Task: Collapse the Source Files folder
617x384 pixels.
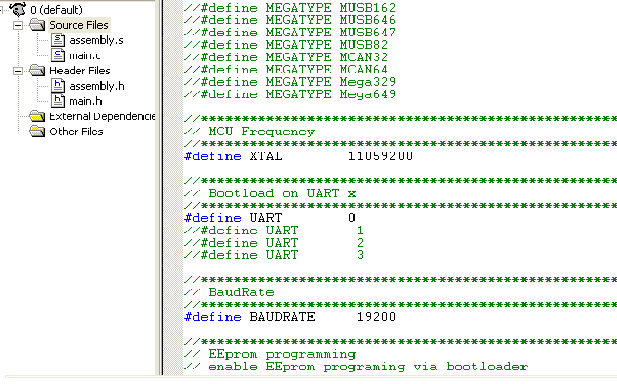Action: pos(18,26)
